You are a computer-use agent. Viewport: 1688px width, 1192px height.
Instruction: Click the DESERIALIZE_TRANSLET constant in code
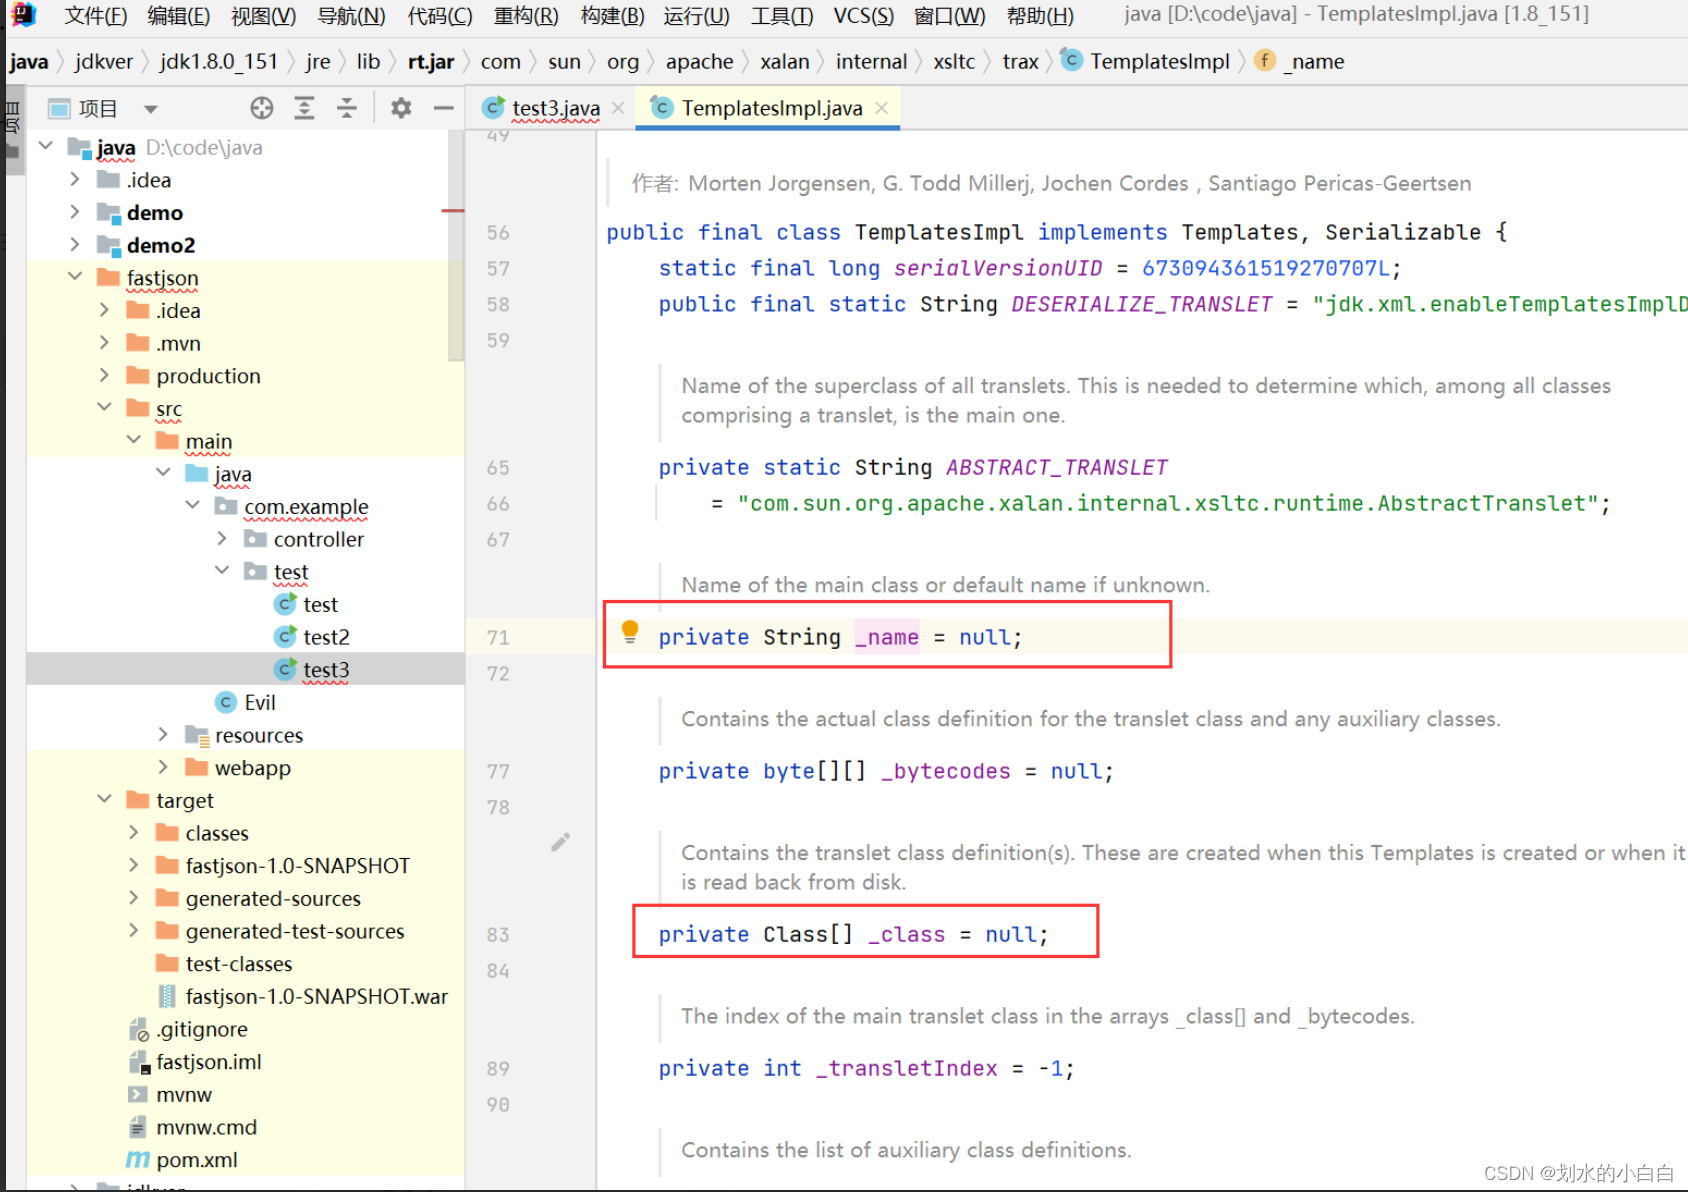tap(1141, 304)
